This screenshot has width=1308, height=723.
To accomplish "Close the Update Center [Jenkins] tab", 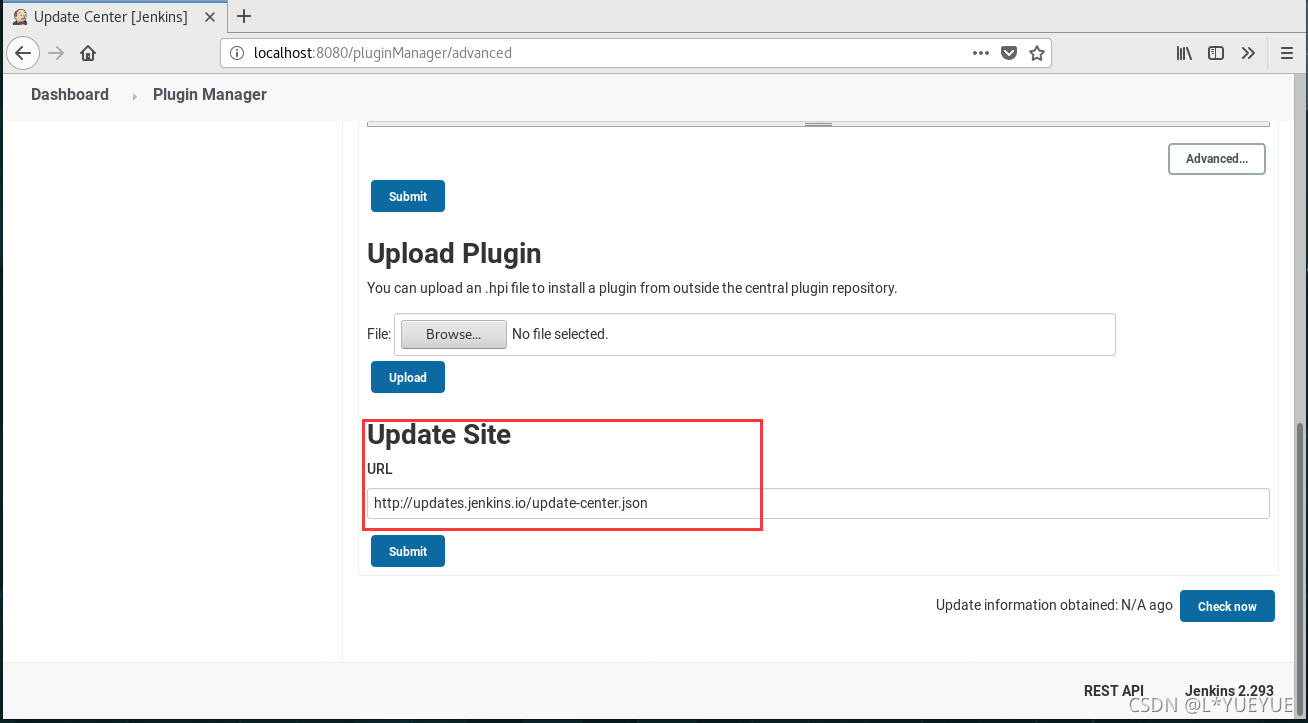I will pyautogui.click(x=210, y=17).
